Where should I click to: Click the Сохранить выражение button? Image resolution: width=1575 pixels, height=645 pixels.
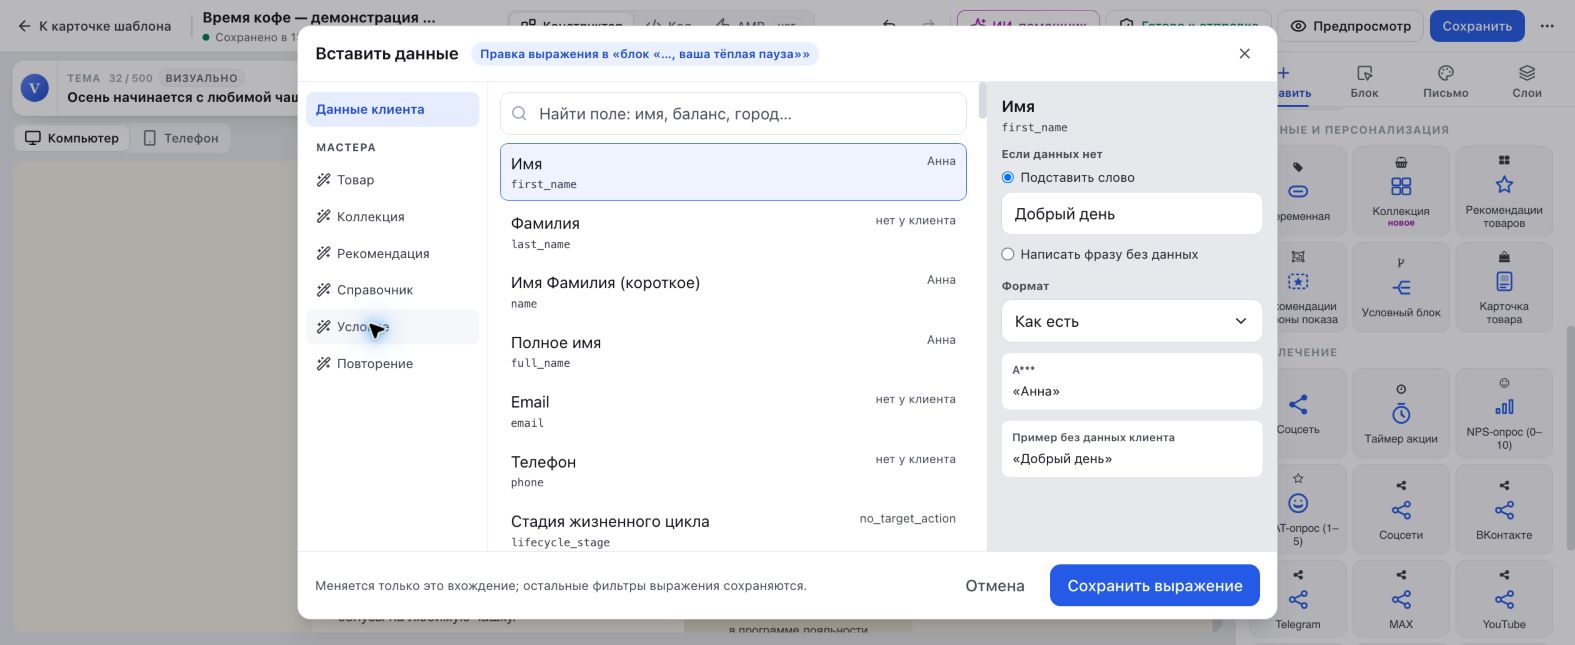[1154, 586]
